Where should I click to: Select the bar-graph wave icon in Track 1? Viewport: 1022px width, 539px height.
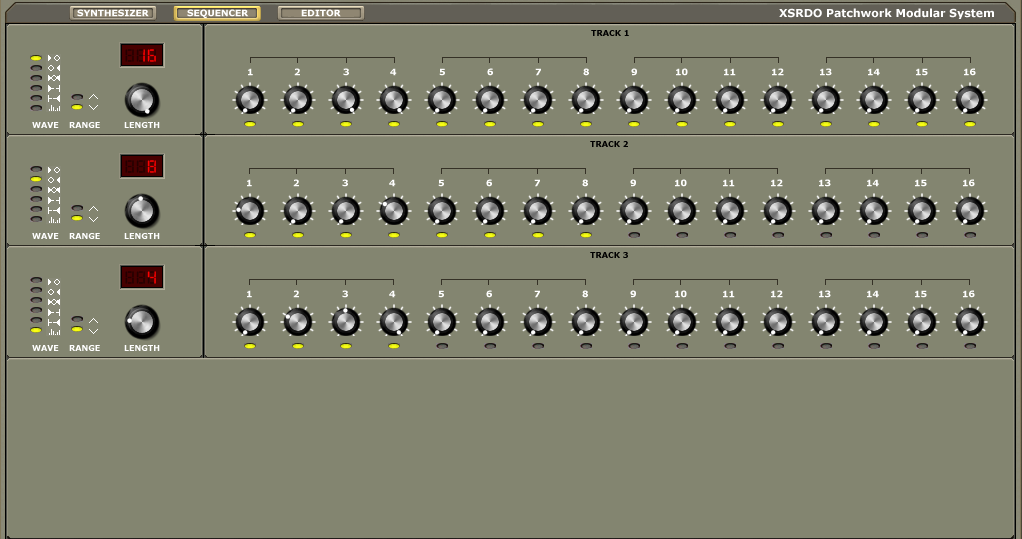click(x=54, y=108)
